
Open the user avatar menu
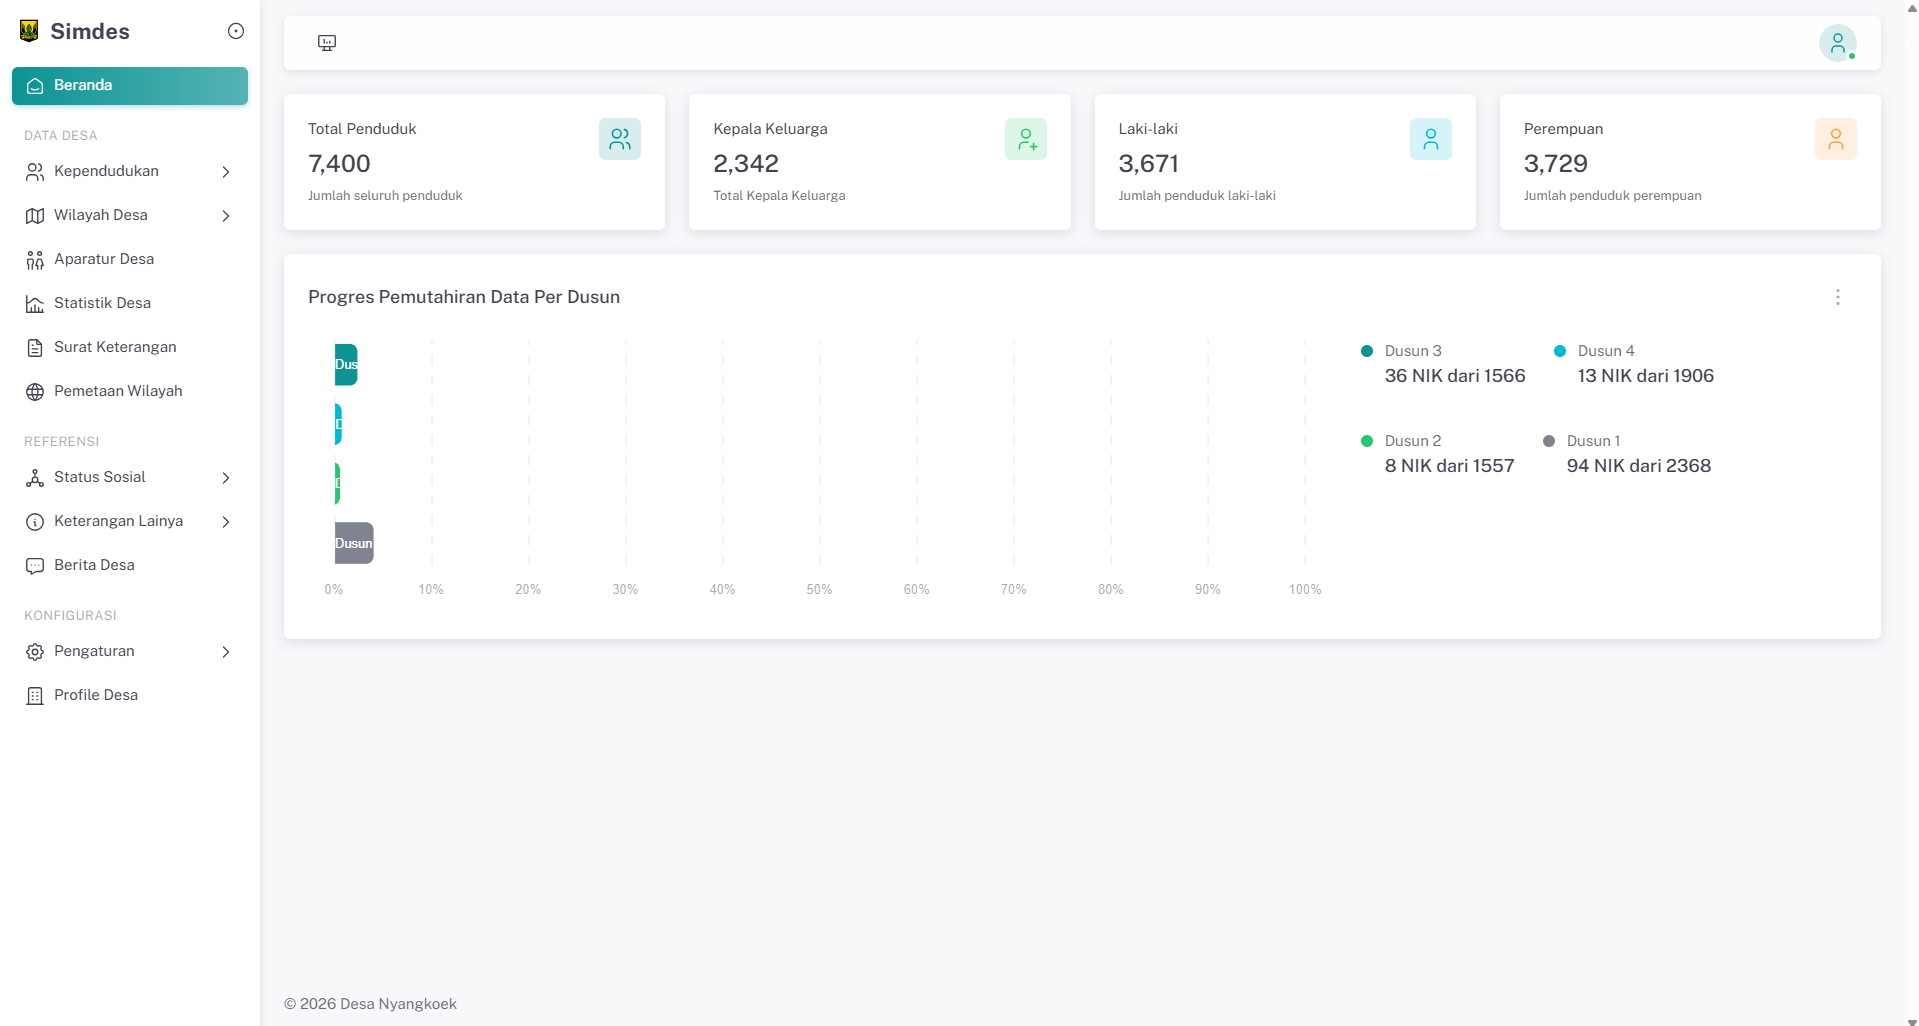[x=1837, y=43]
